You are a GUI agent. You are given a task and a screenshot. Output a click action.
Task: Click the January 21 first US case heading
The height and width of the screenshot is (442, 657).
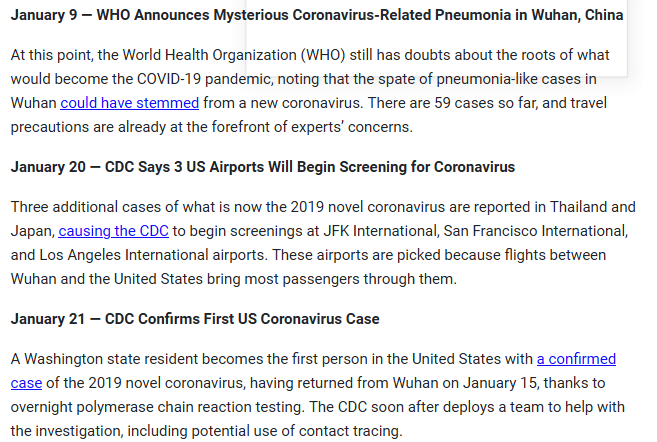coord(195,319)
